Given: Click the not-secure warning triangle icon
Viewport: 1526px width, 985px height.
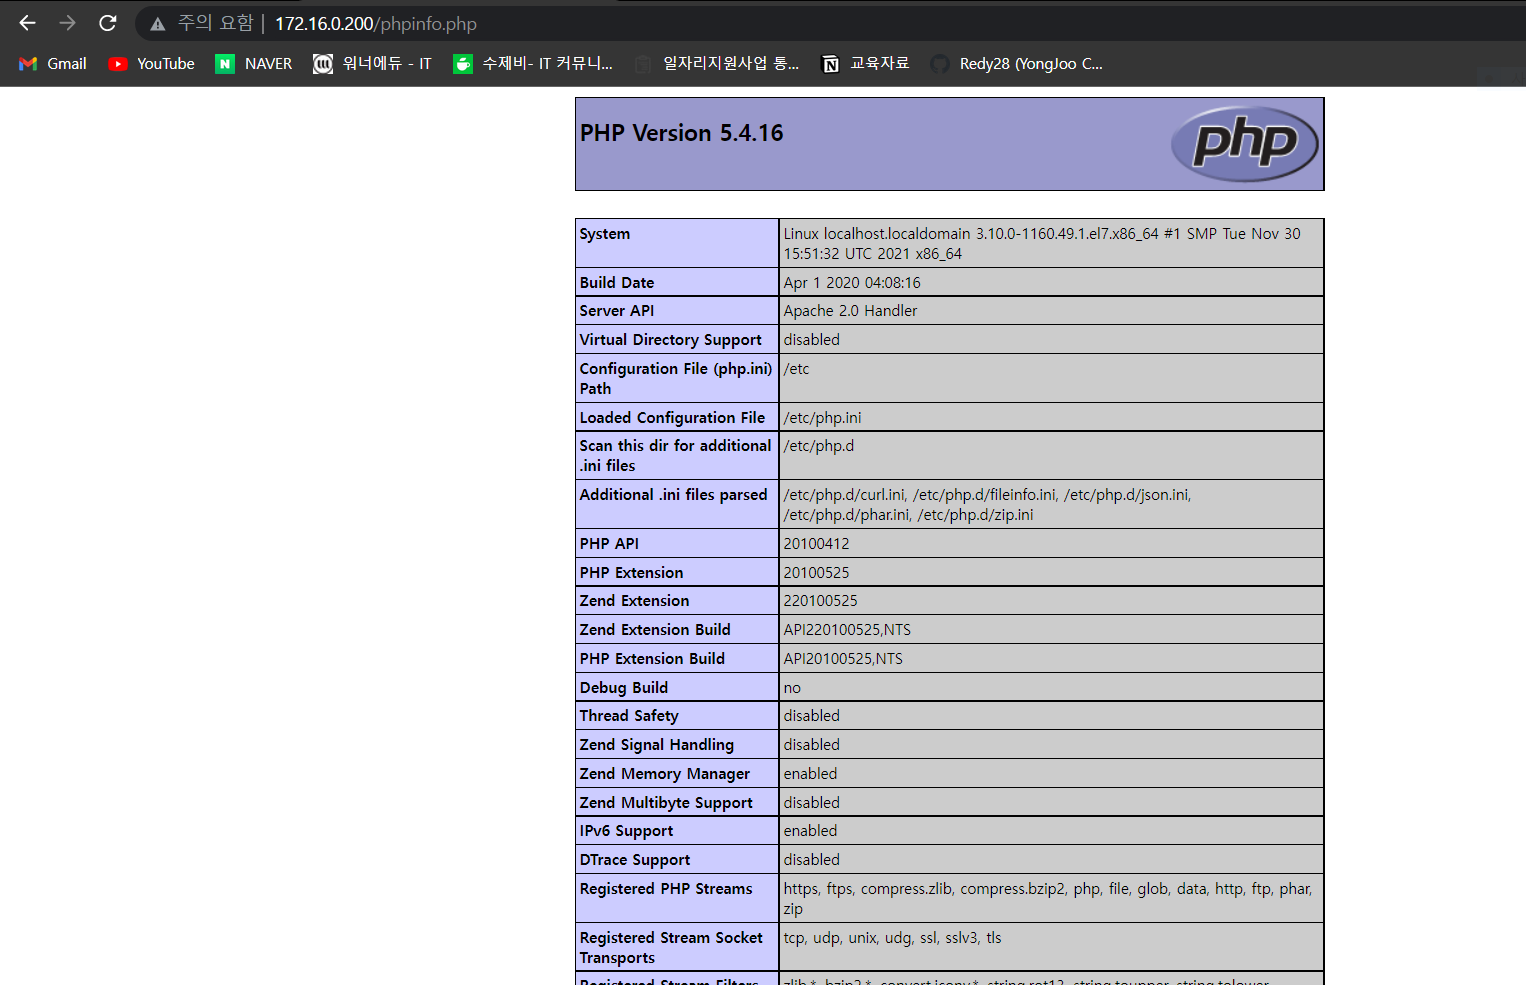Looking at the screenshot, I should tap(157, 24).
